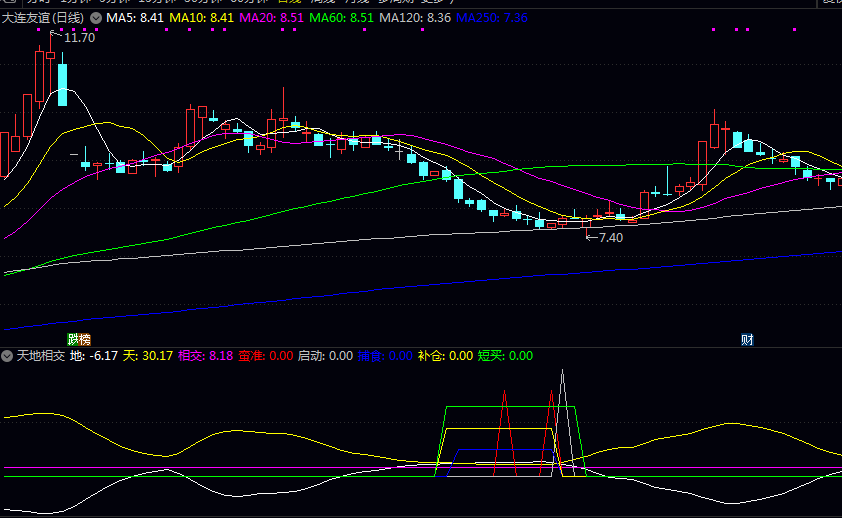
Task: Click the 跌榜 event marker icon
Action: pyautogui.click(x=79, y=340)
